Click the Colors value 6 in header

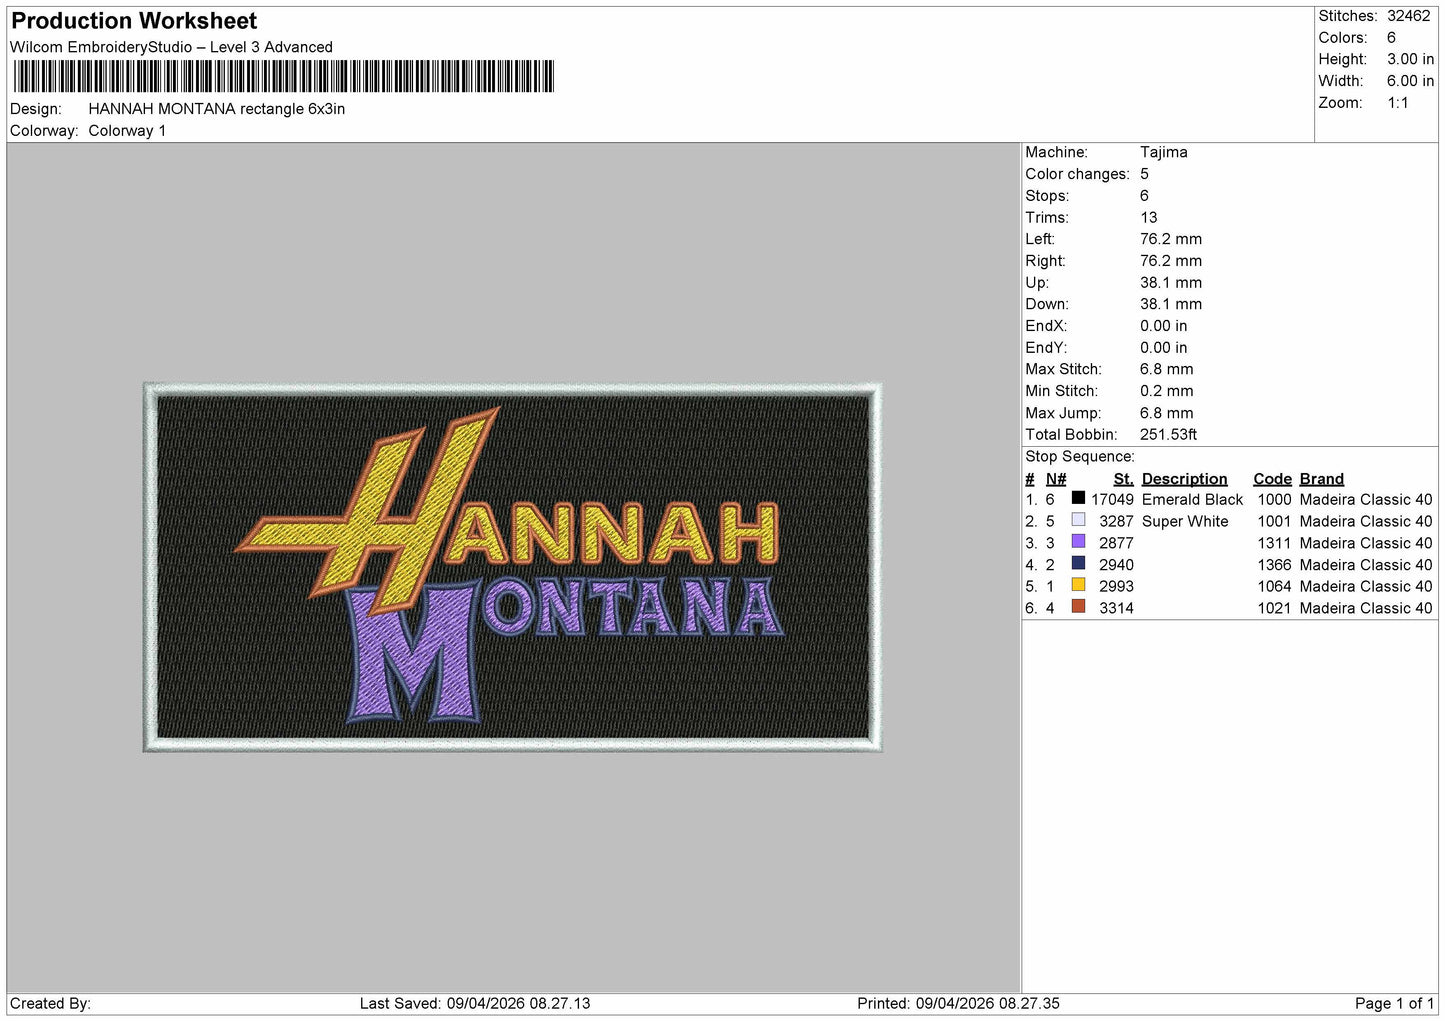click(x=1391, y=38)
